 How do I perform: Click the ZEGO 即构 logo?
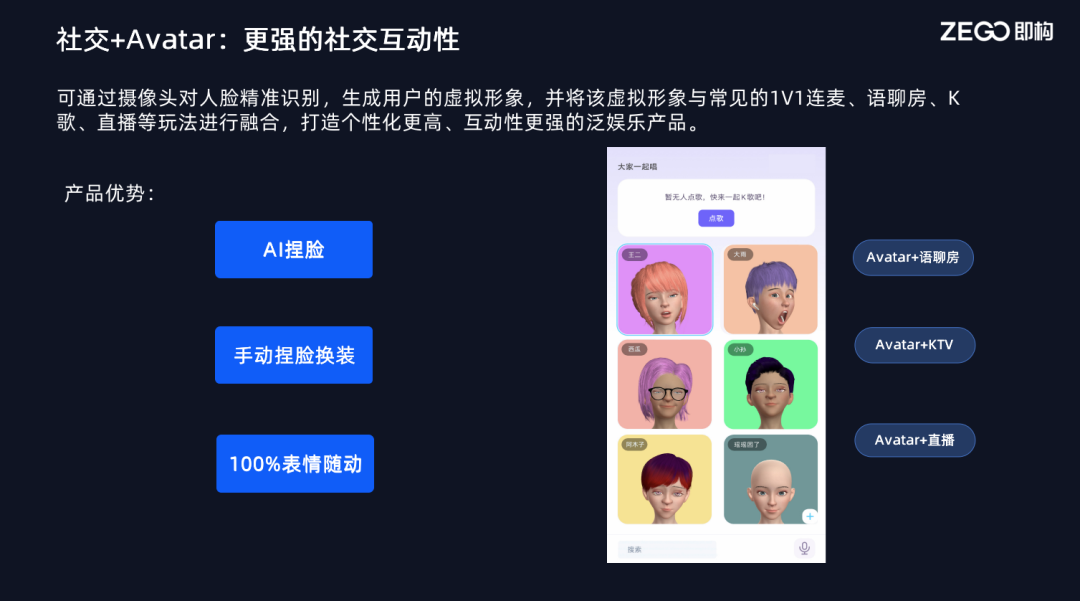(x=996, y=32)
